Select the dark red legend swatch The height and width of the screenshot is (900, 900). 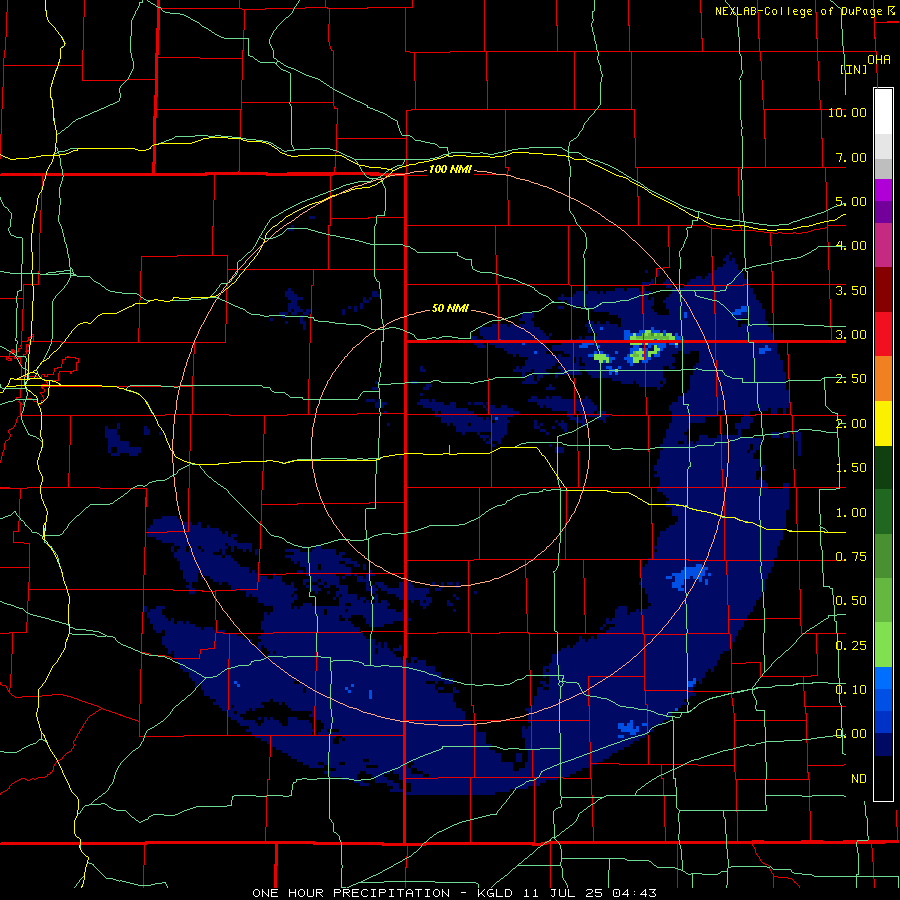pos(883,290)
